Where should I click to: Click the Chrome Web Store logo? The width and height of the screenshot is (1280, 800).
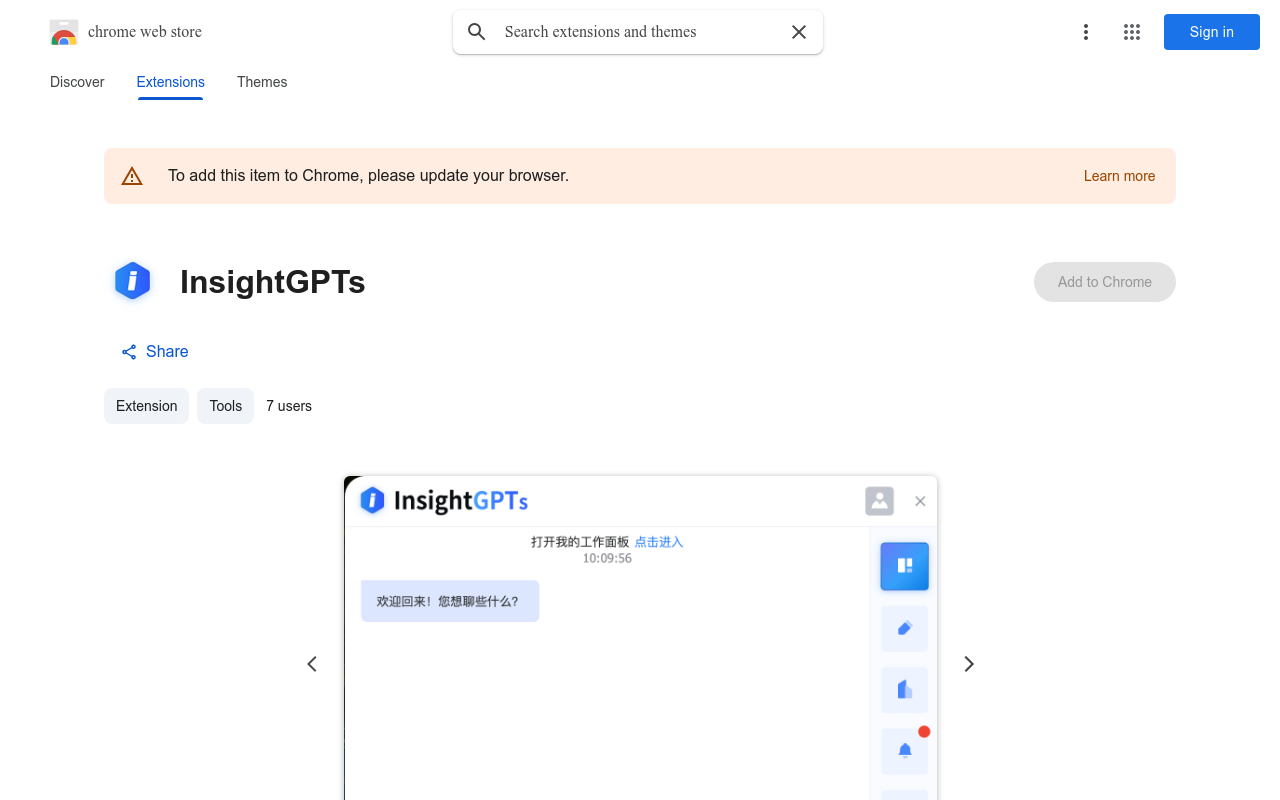tap(64, 32)
